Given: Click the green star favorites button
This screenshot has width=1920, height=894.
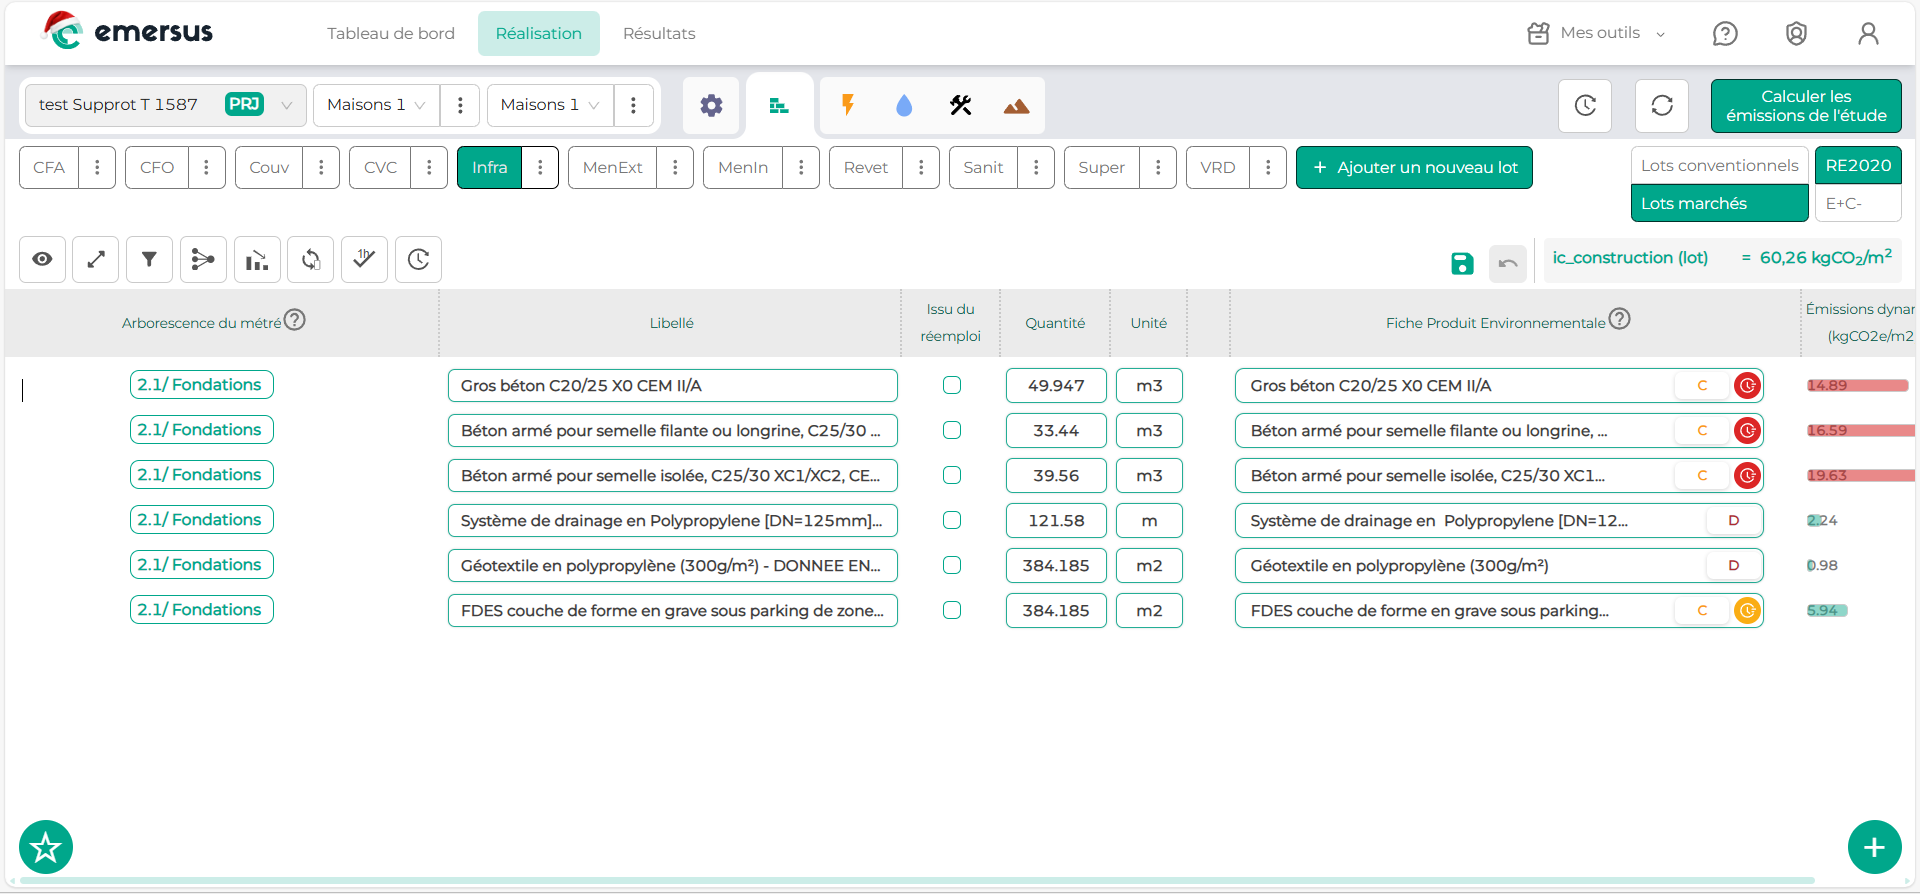Looking at the screenshot, I should point(46,848).
